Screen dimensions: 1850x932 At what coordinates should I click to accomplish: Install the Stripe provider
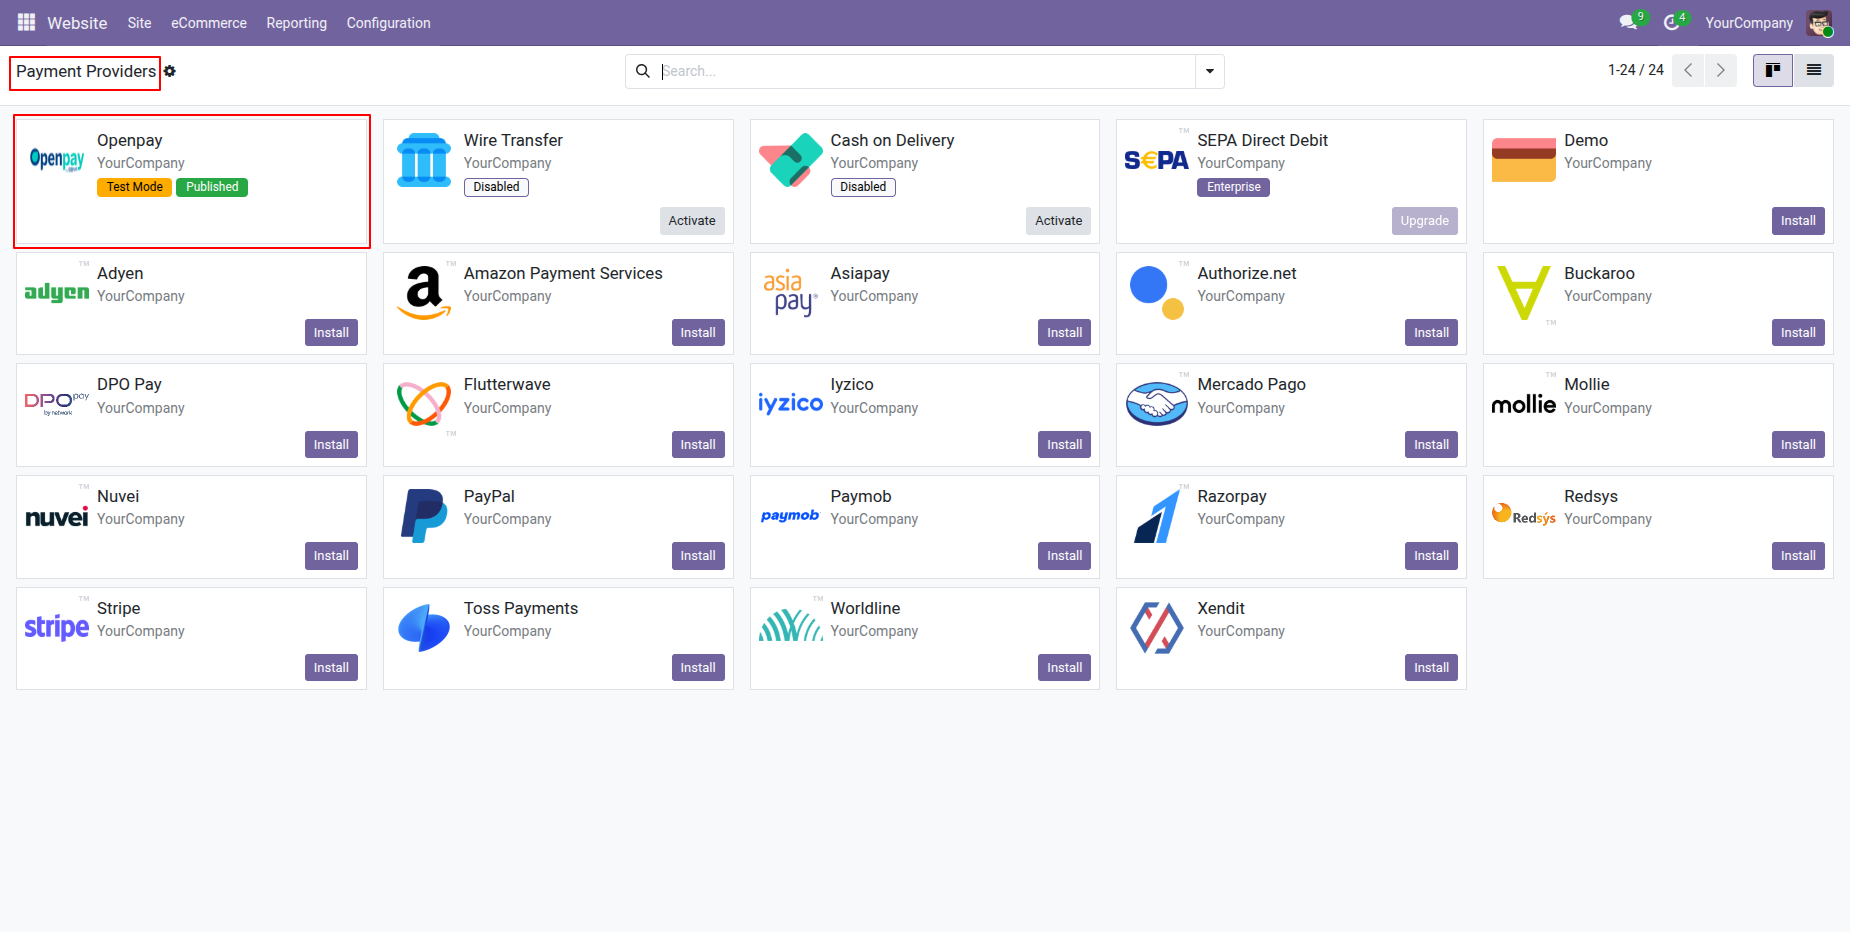(331, 668)
